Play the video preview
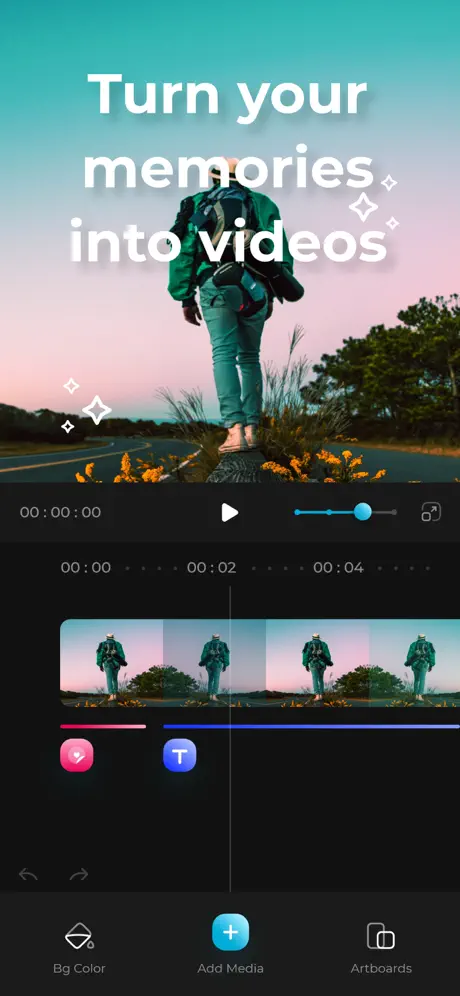Image resolution: width=460 pixels, height=996 pixels. coord(229,512)
